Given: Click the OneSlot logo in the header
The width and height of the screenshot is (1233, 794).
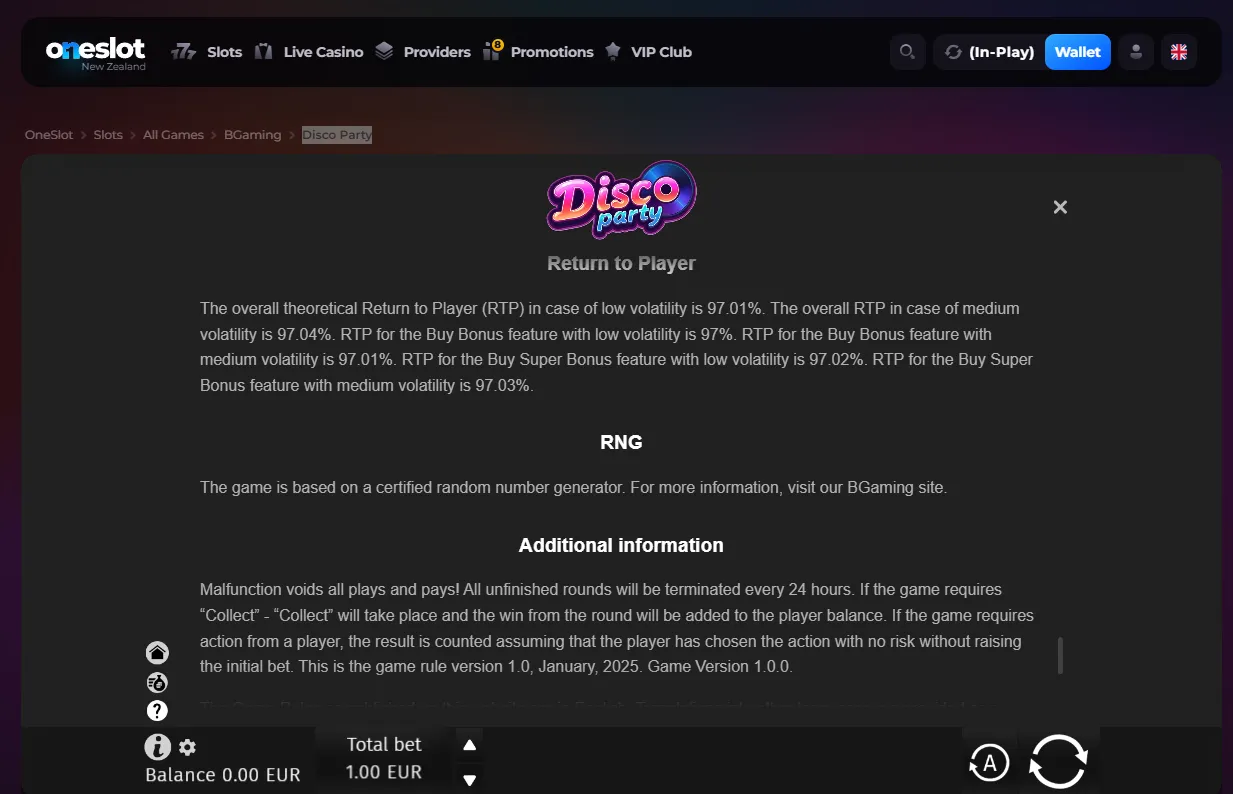Looking at the screenshot, I should click(96, 53).
